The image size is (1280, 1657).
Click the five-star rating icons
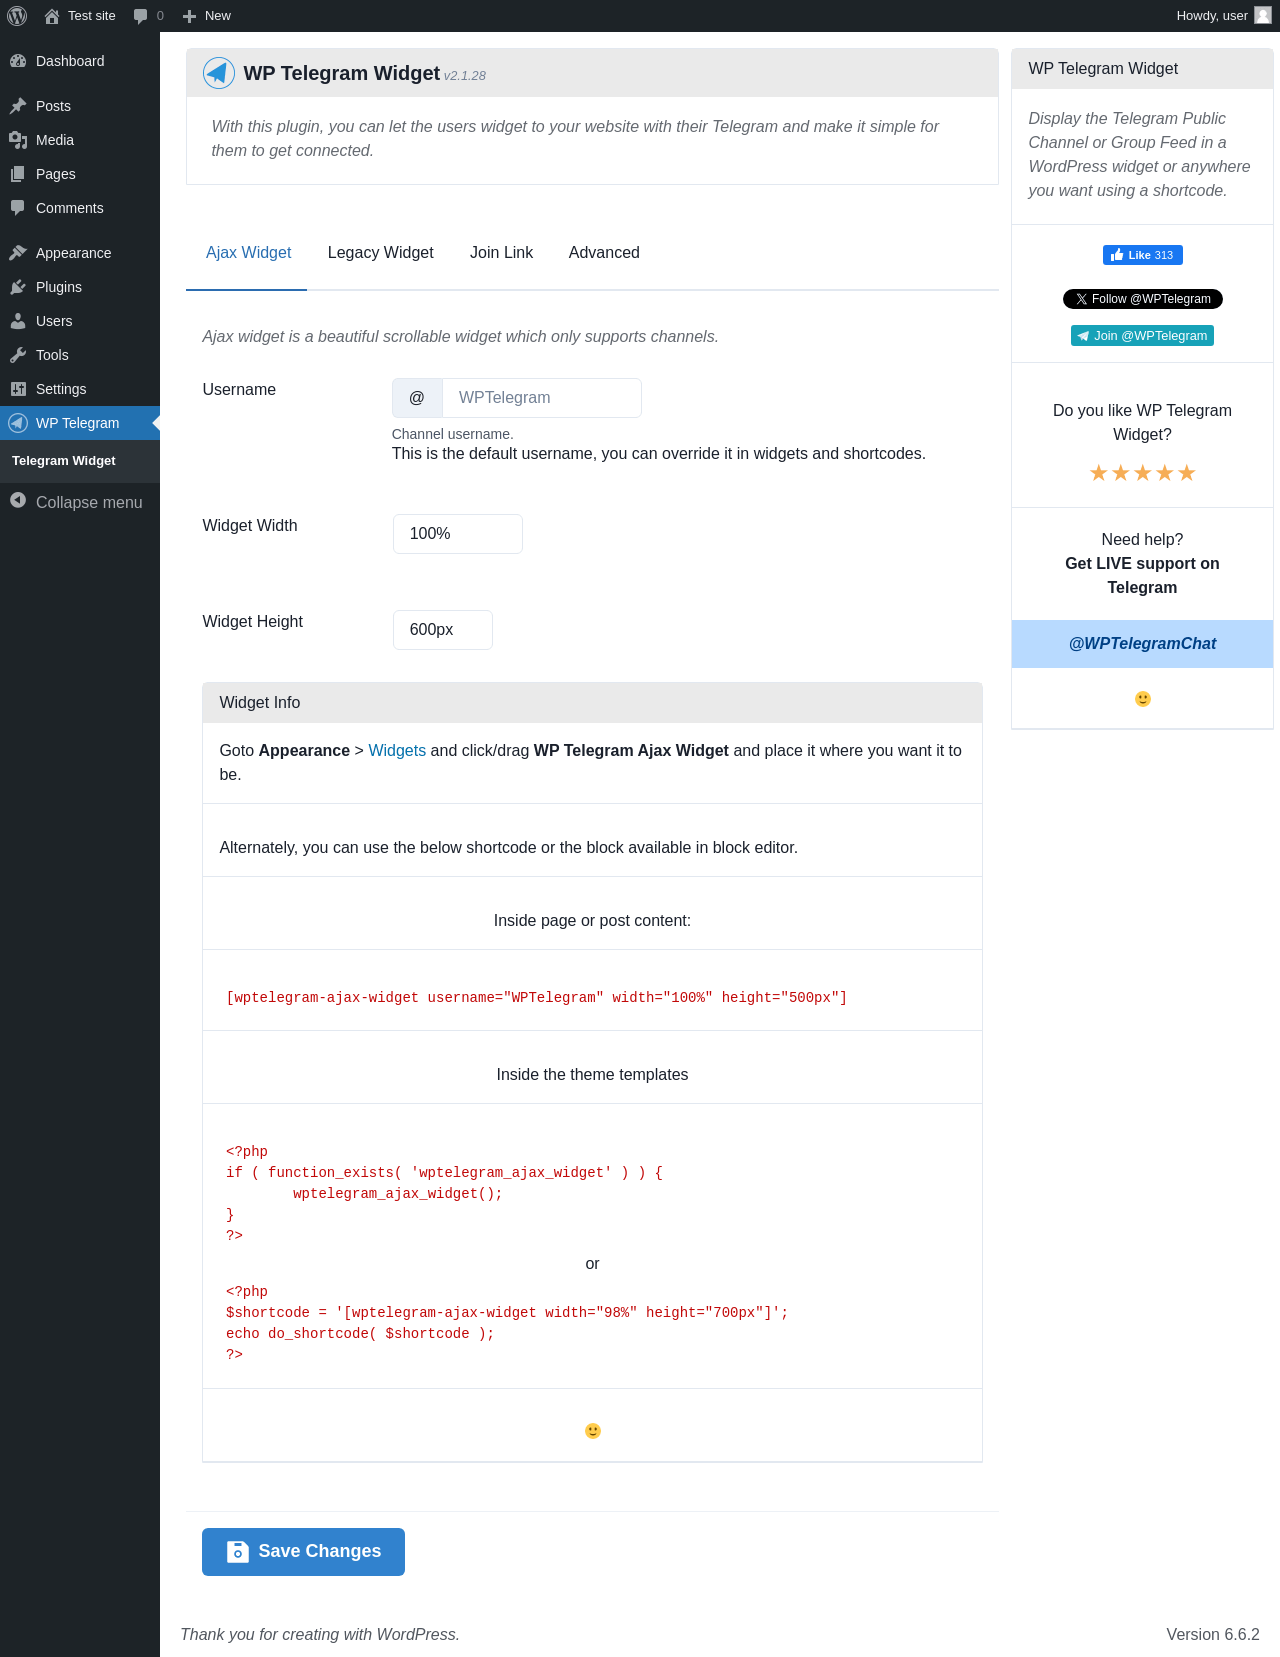[1142, 473]
